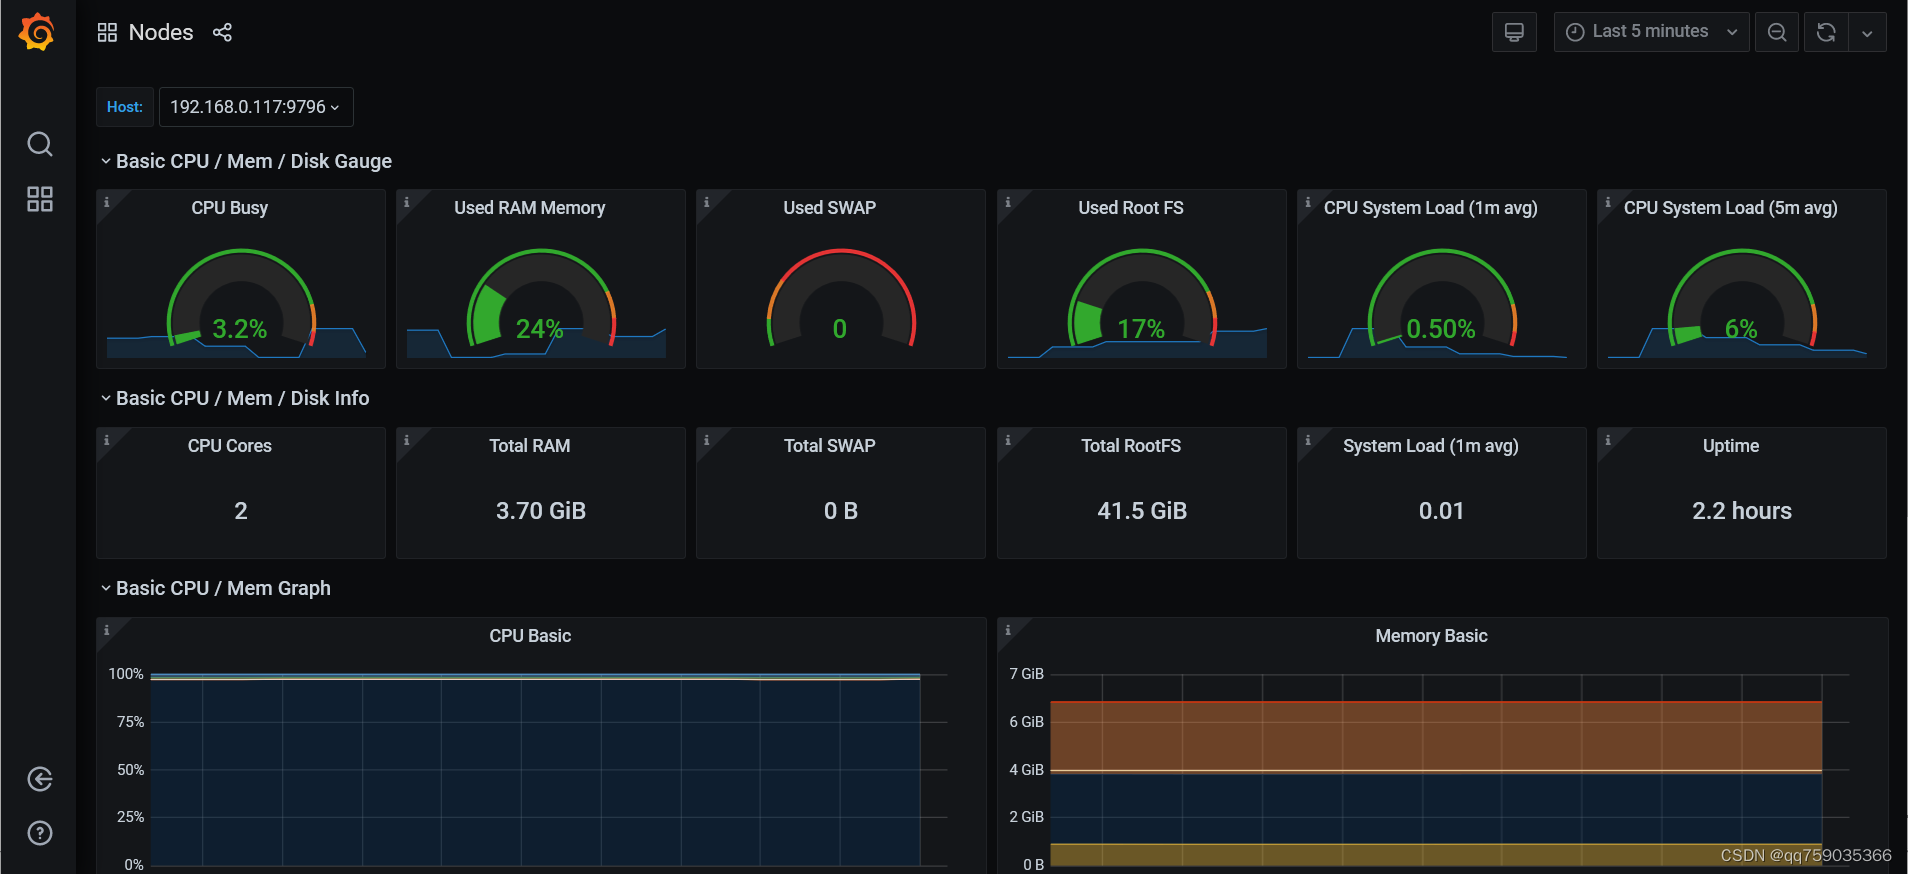The image size is (1908, 874).
Task: Click the 3.70 GiB Total RAM value
Action: coord(541,511)
